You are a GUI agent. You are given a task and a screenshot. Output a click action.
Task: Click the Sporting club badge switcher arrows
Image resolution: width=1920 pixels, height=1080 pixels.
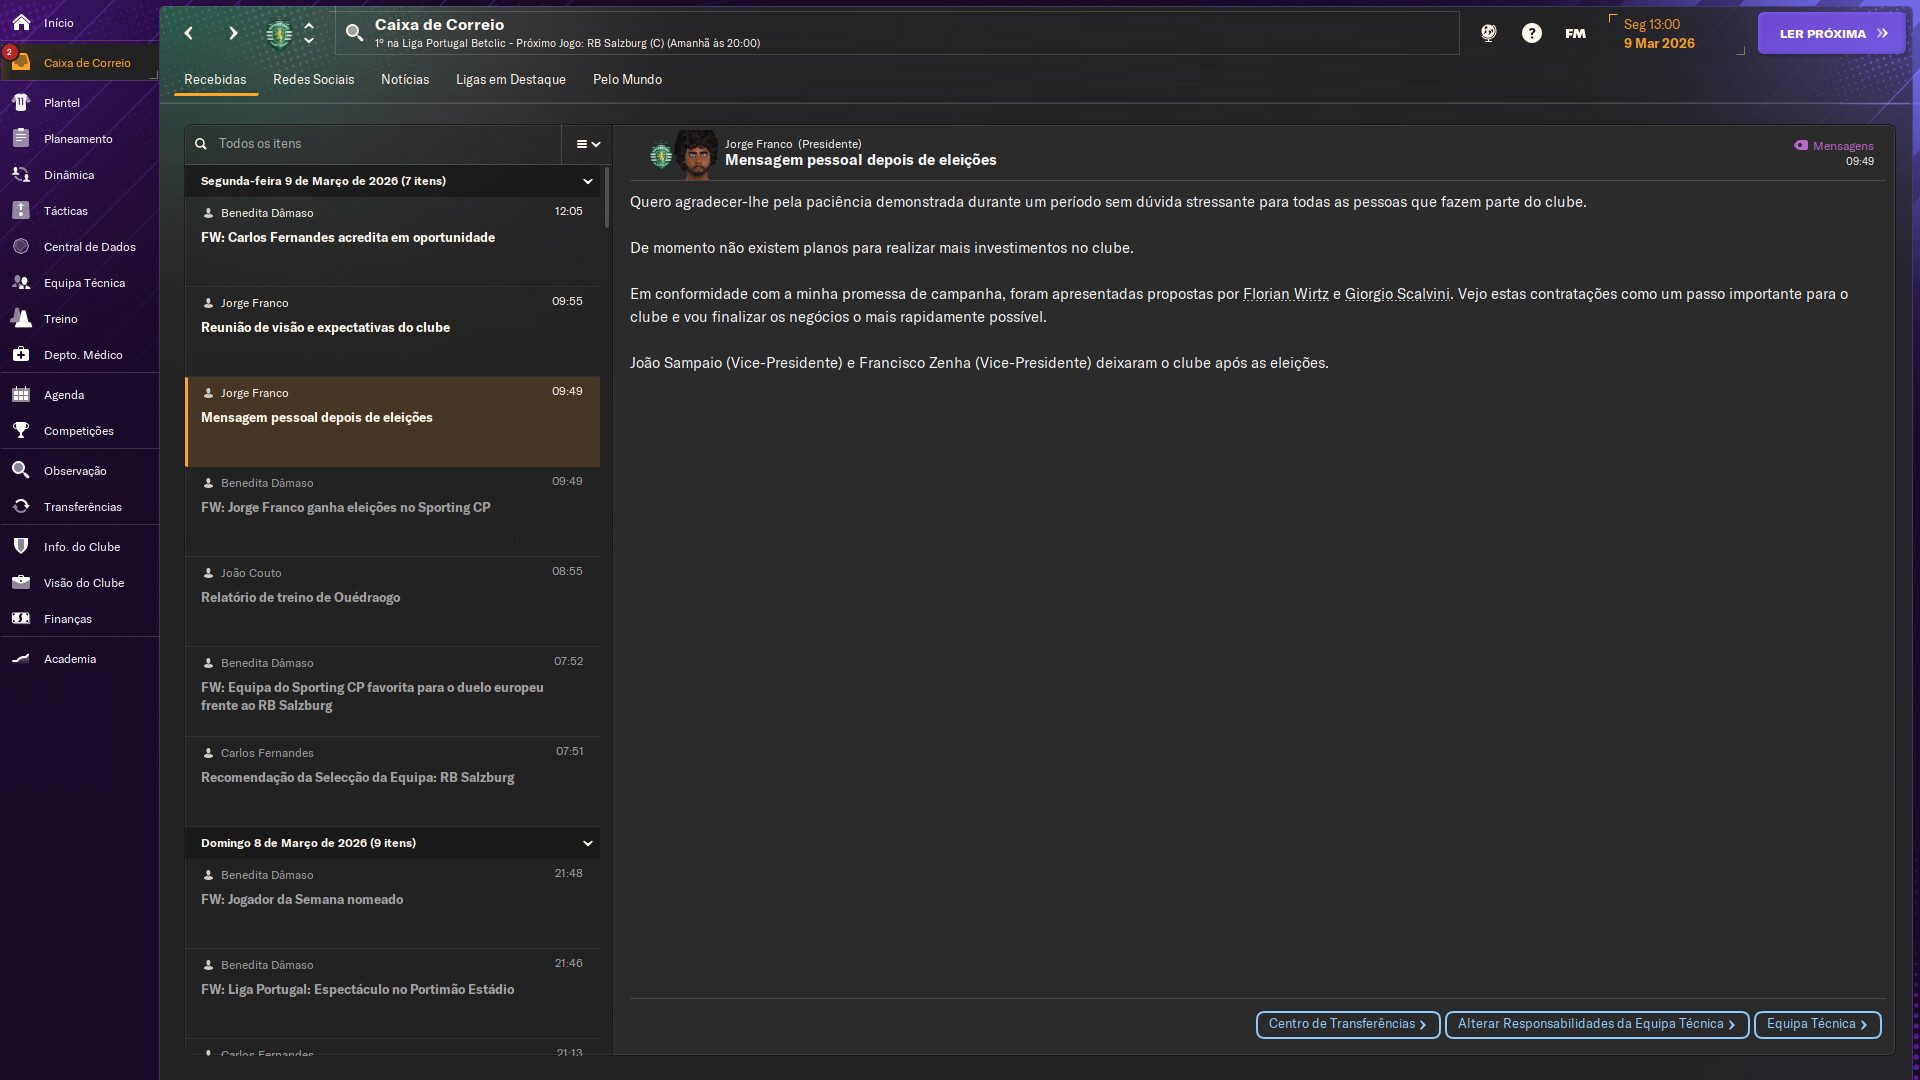point(309,33)
